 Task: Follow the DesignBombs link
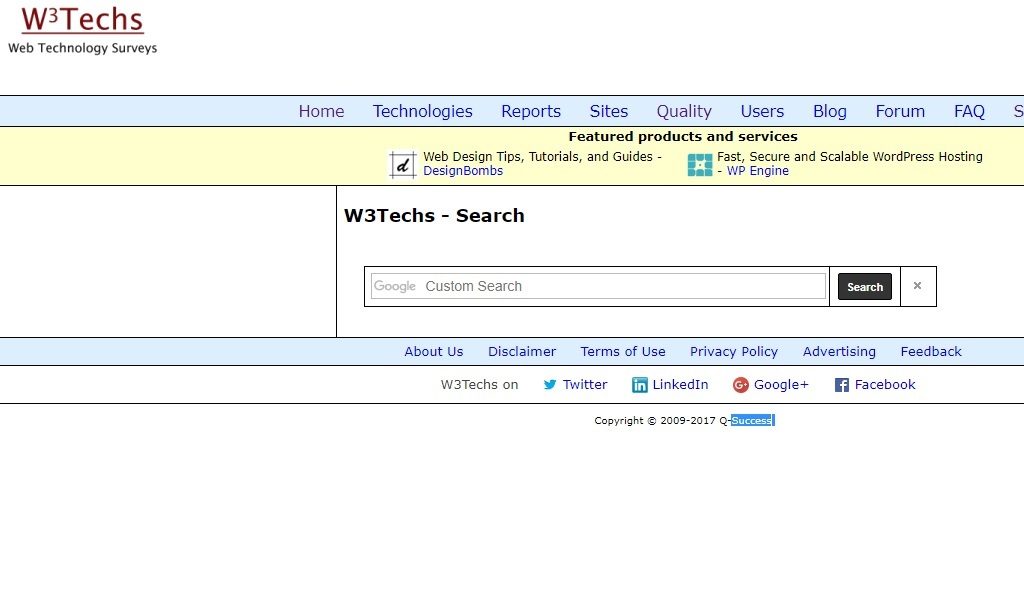(463, 170)
